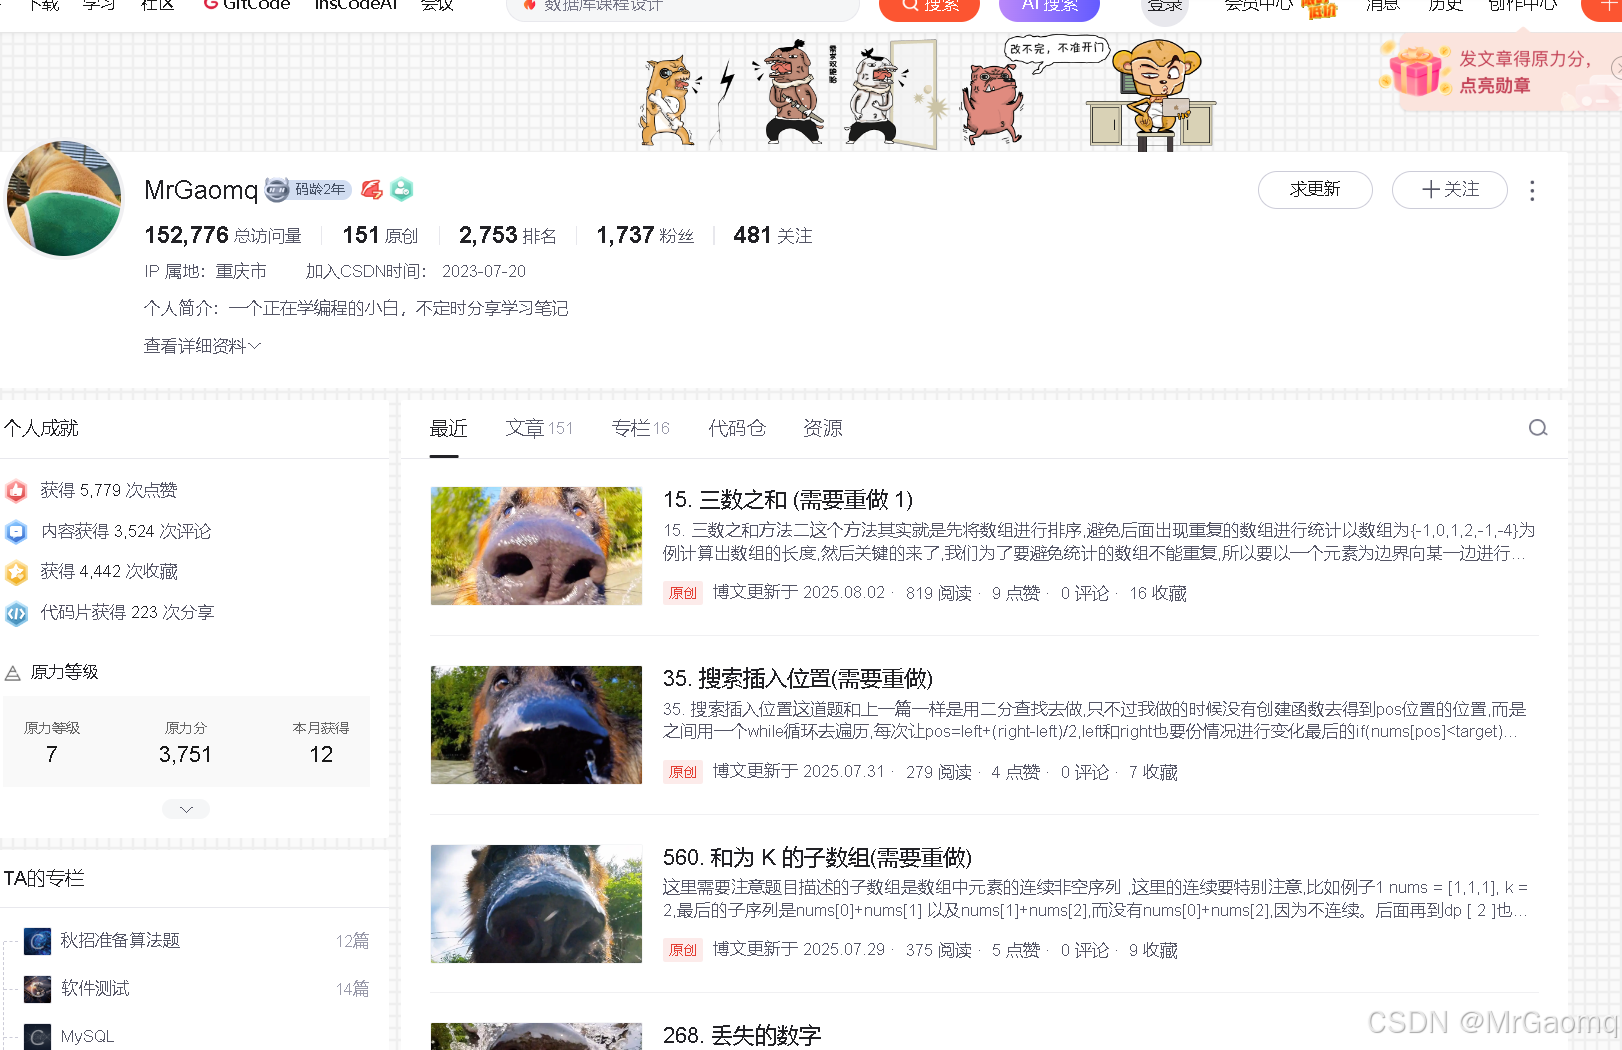
Task: Switch to the 资源 tab
Action: [x=823, y=428]
